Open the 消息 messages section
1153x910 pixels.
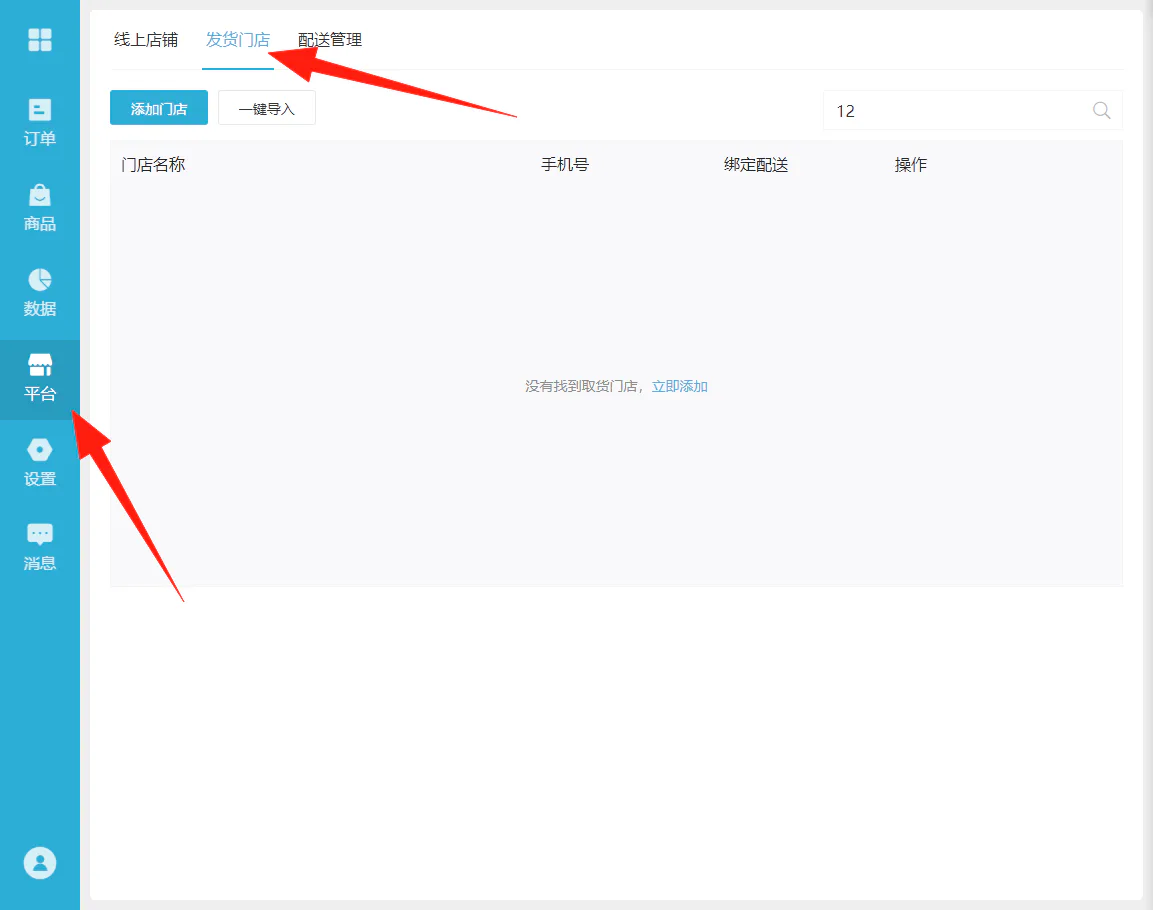click(x=40, y=548)
